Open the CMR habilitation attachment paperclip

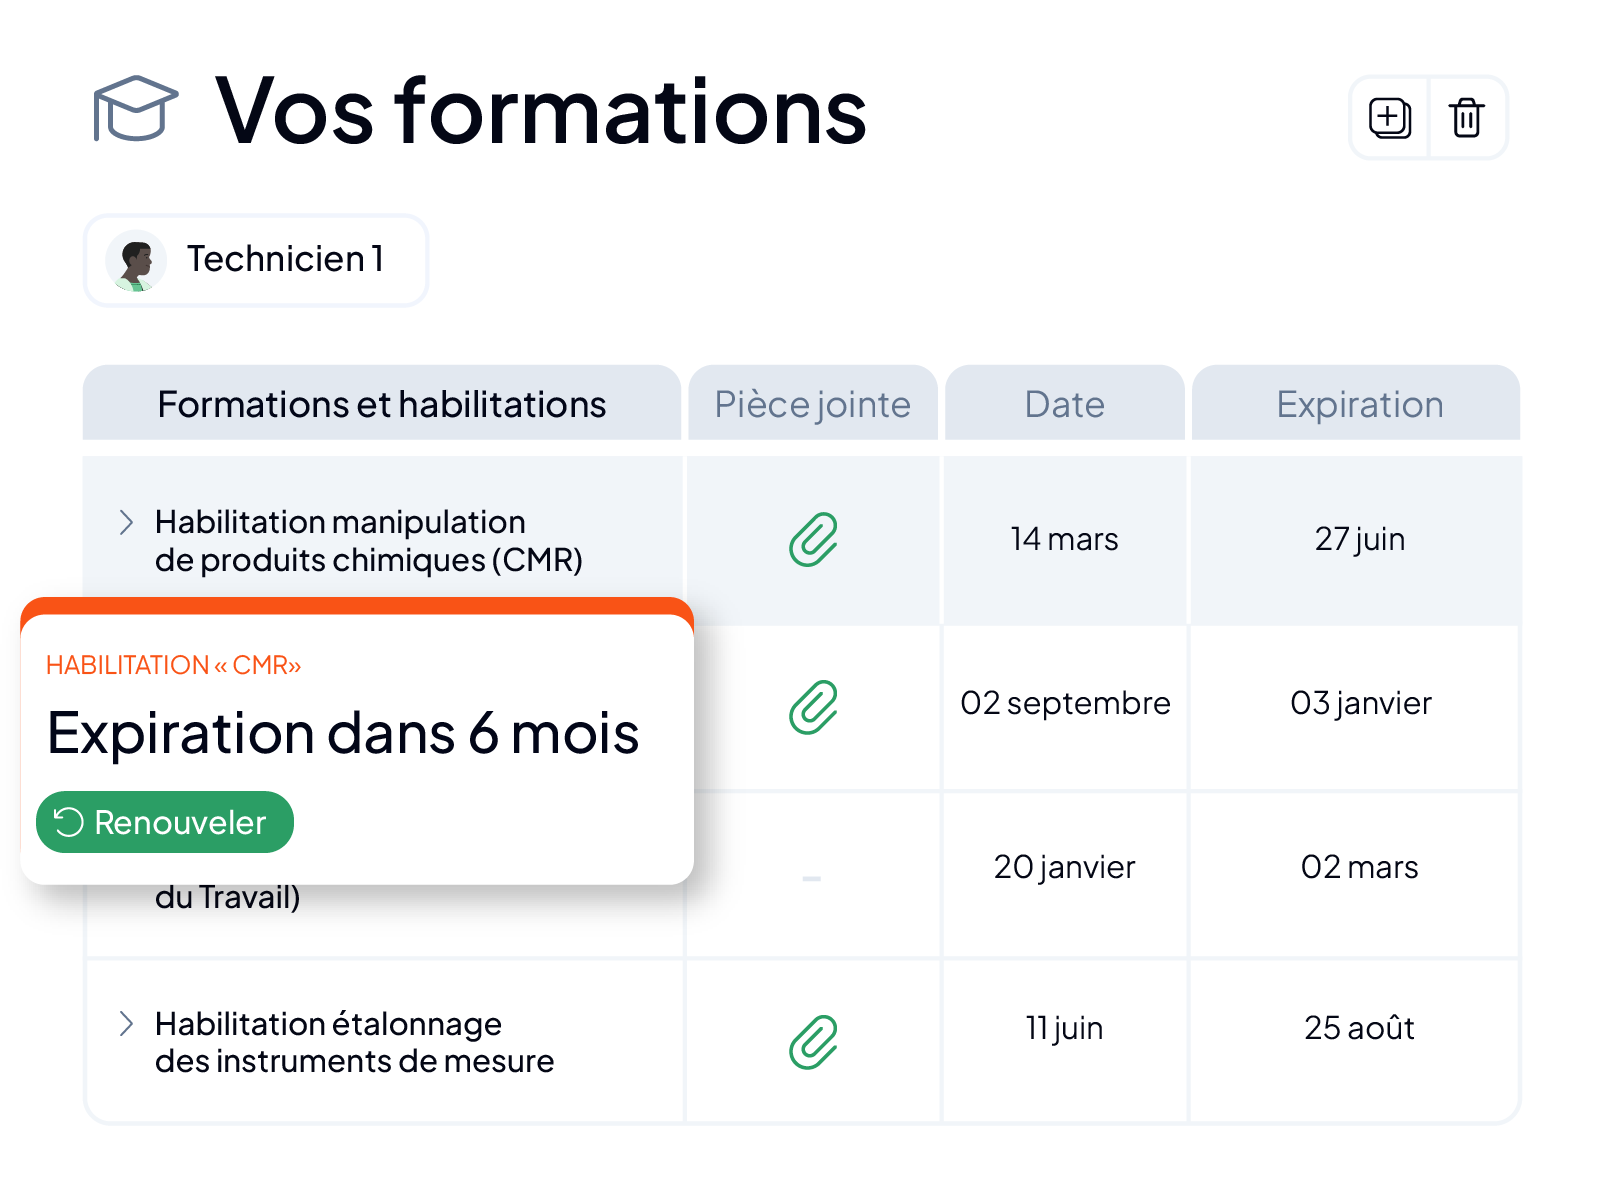point(813,540)
